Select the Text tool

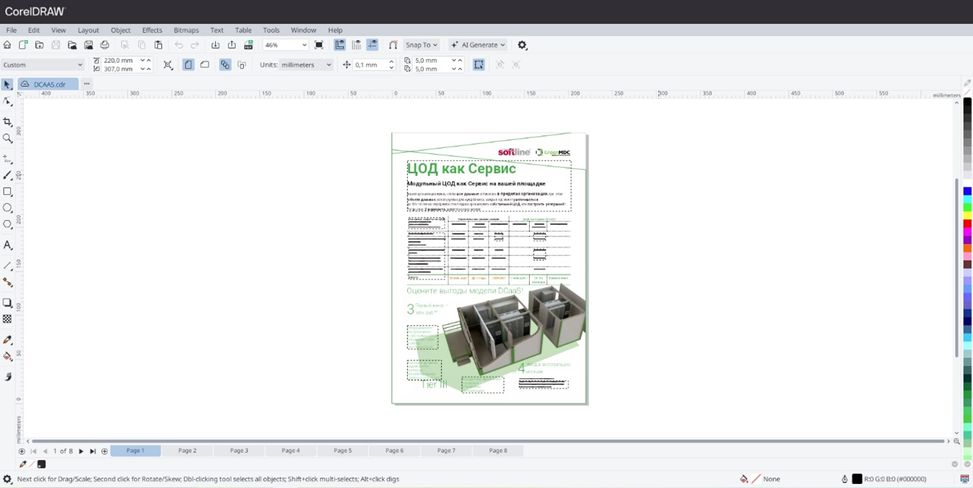point(7,245)
